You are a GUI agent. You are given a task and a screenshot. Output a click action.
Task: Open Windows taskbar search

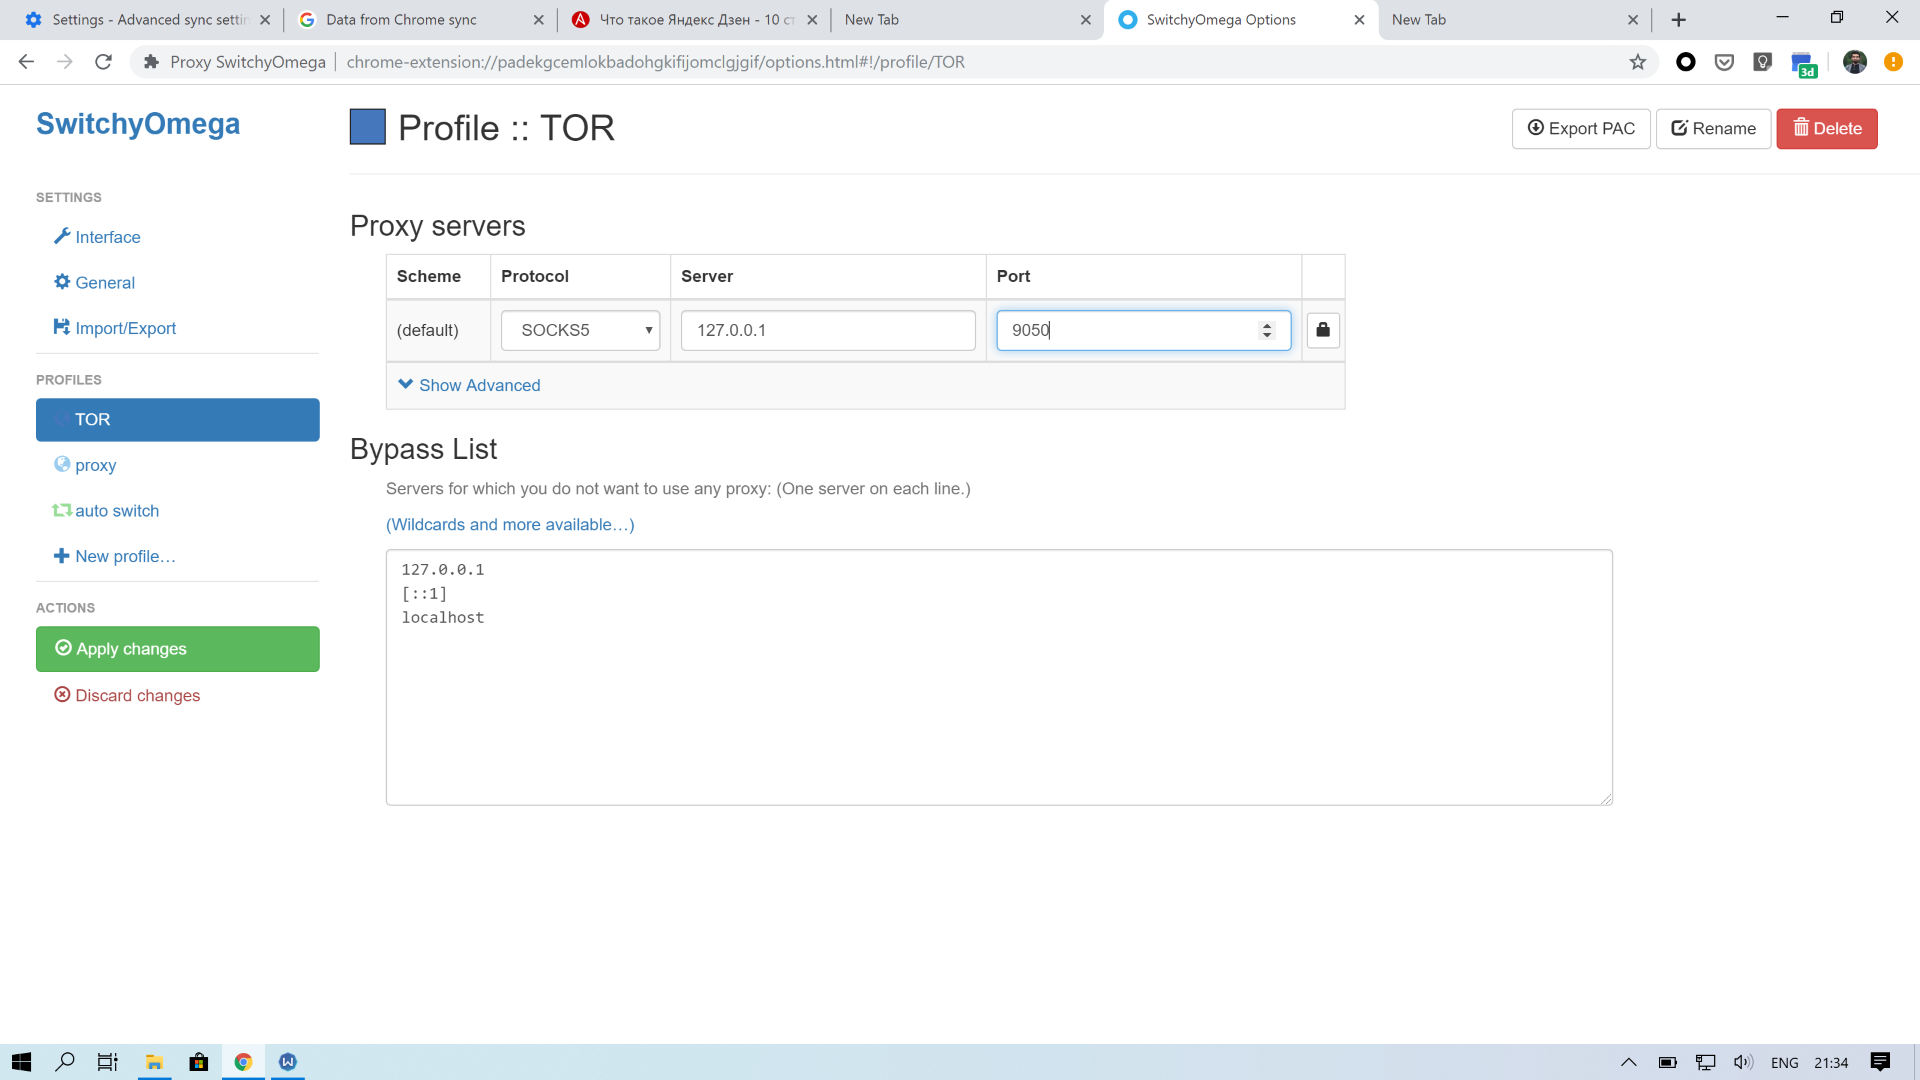[x=65, y=1062]
